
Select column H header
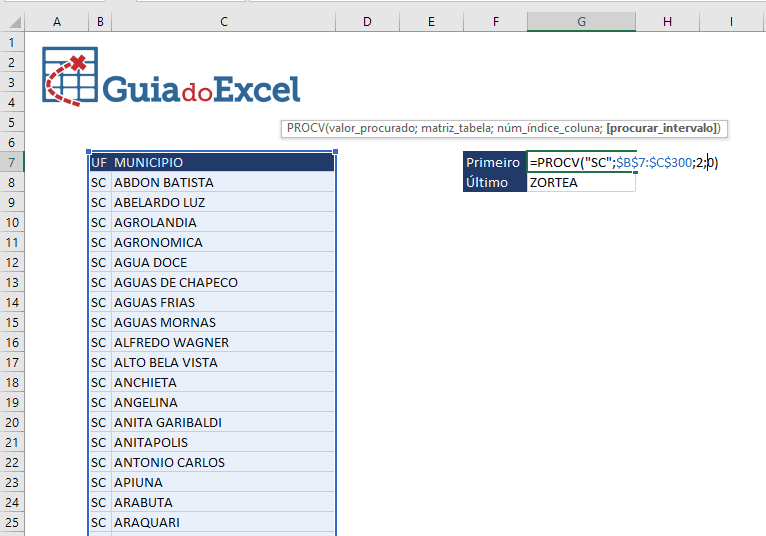(x=667, y=22)
